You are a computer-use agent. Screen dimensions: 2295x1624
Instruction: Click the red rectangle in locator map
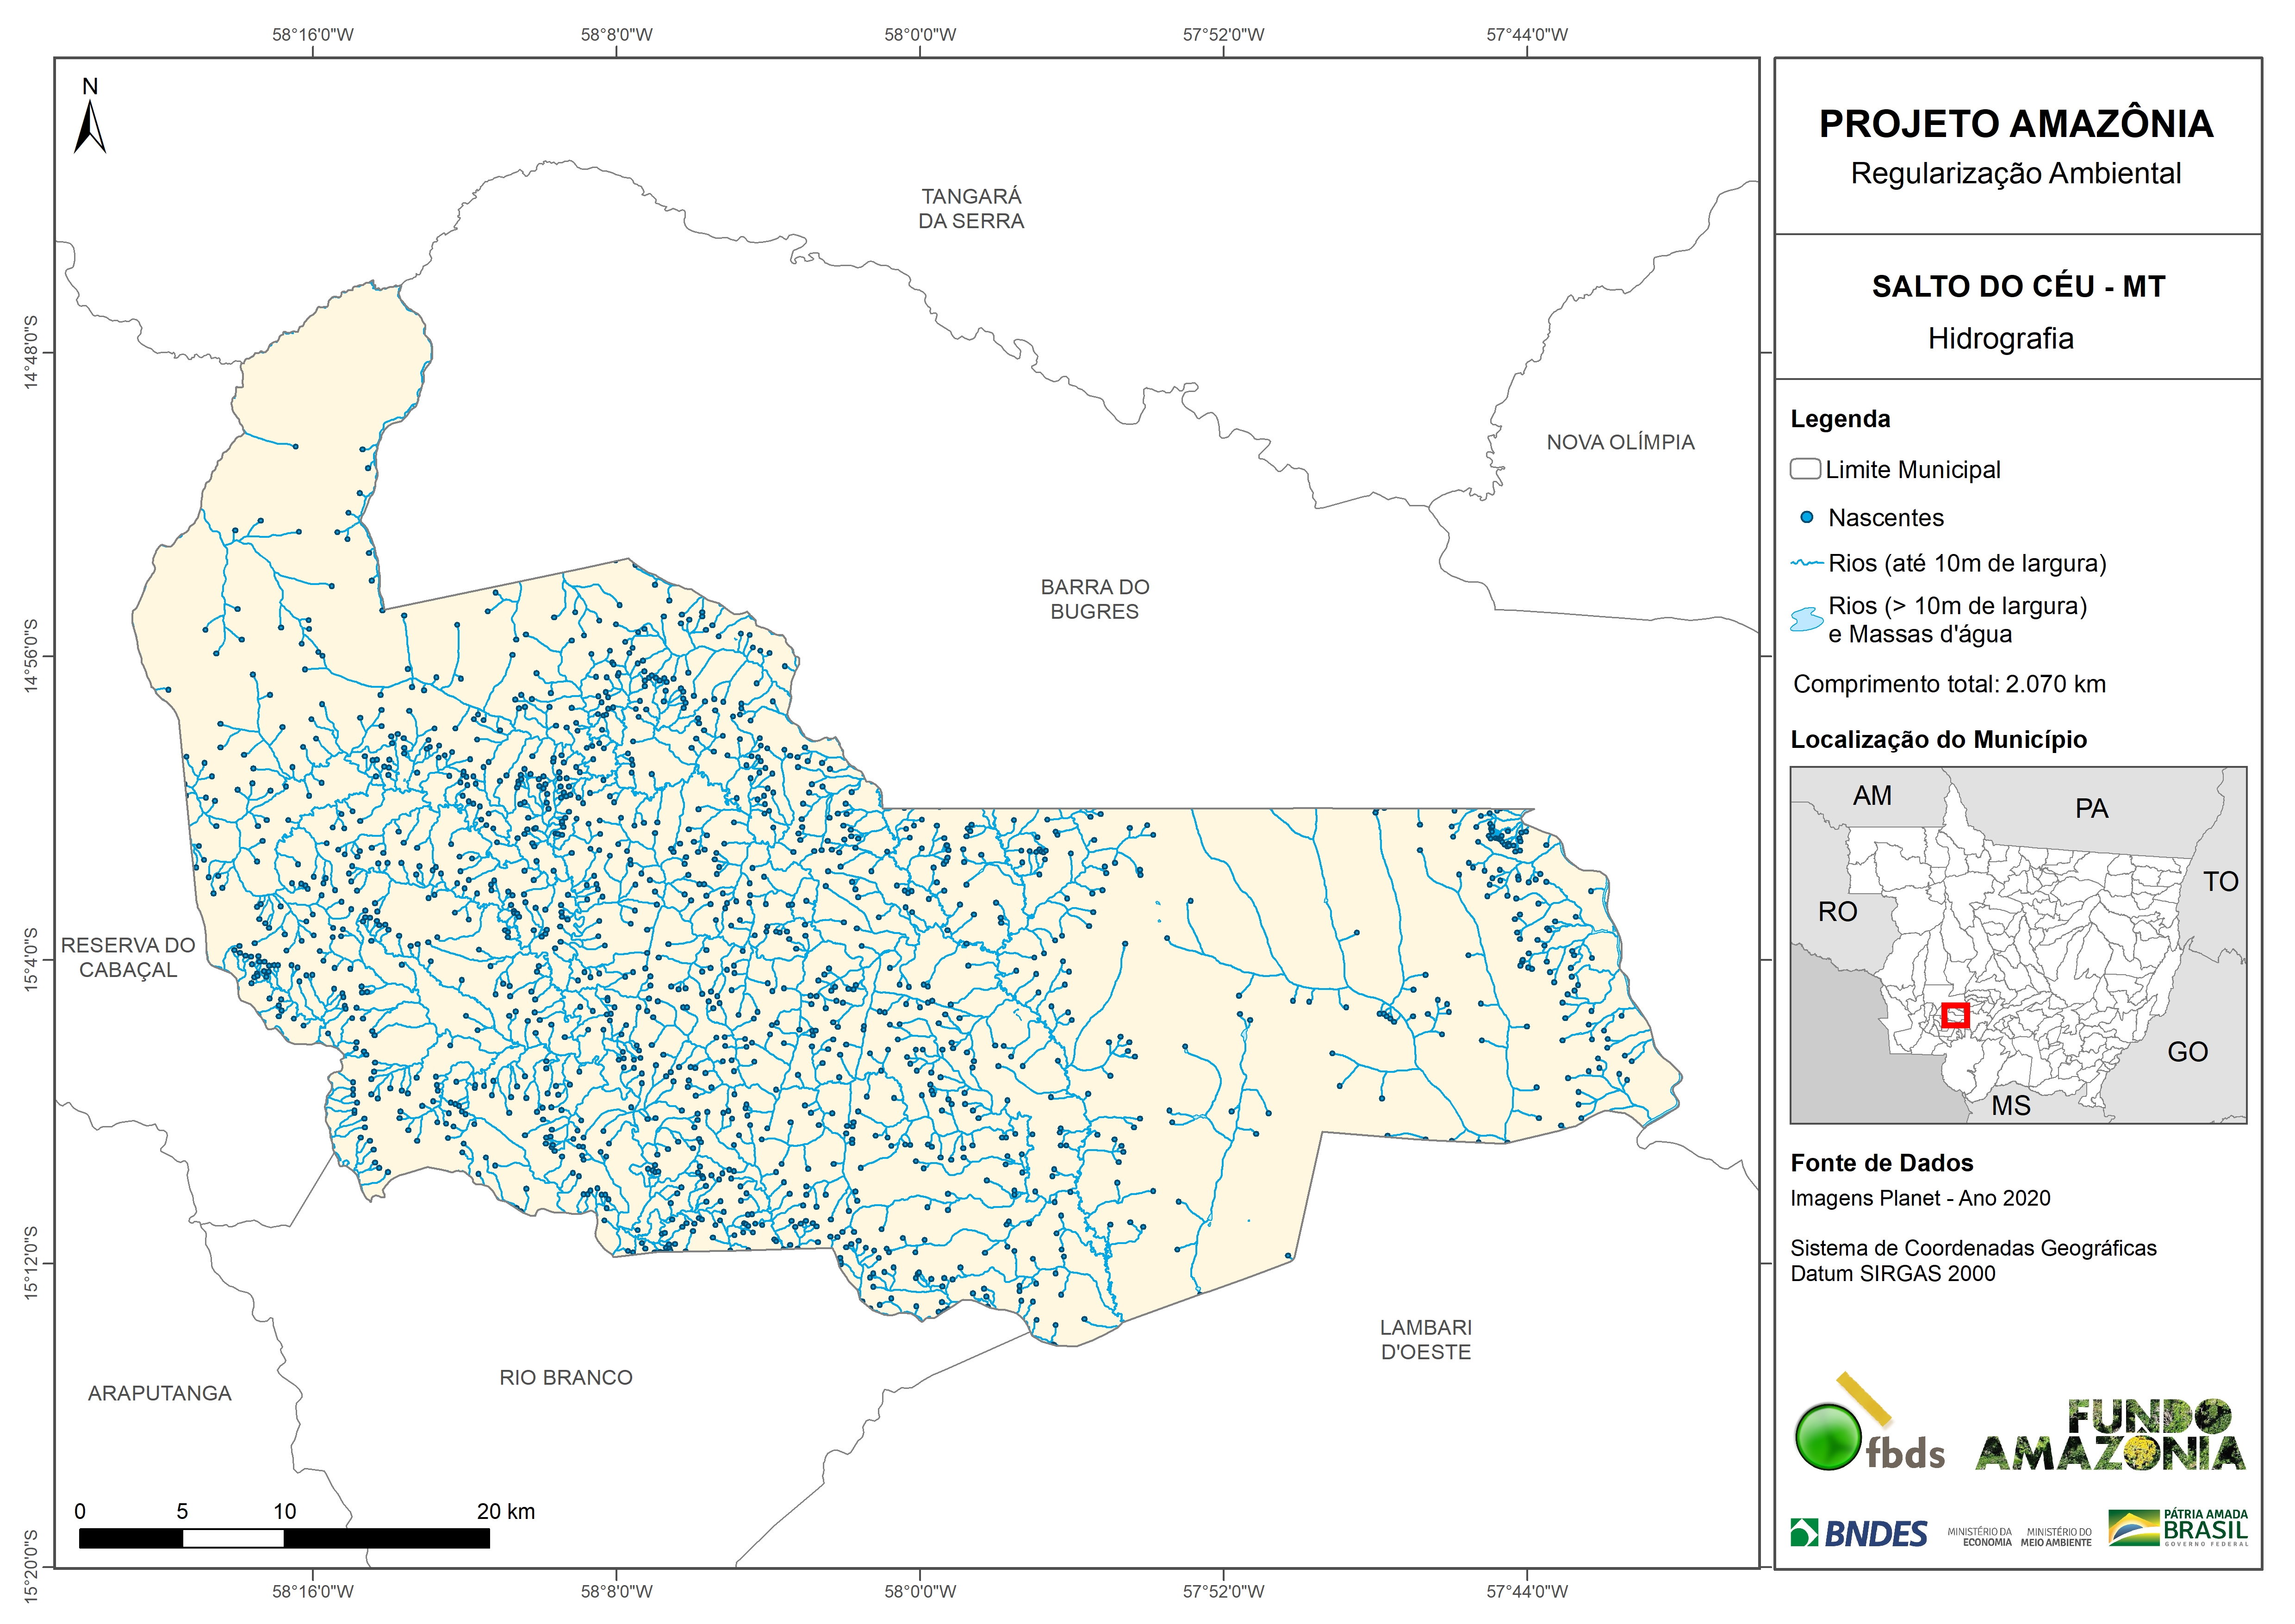[x=1955, y=1016]
